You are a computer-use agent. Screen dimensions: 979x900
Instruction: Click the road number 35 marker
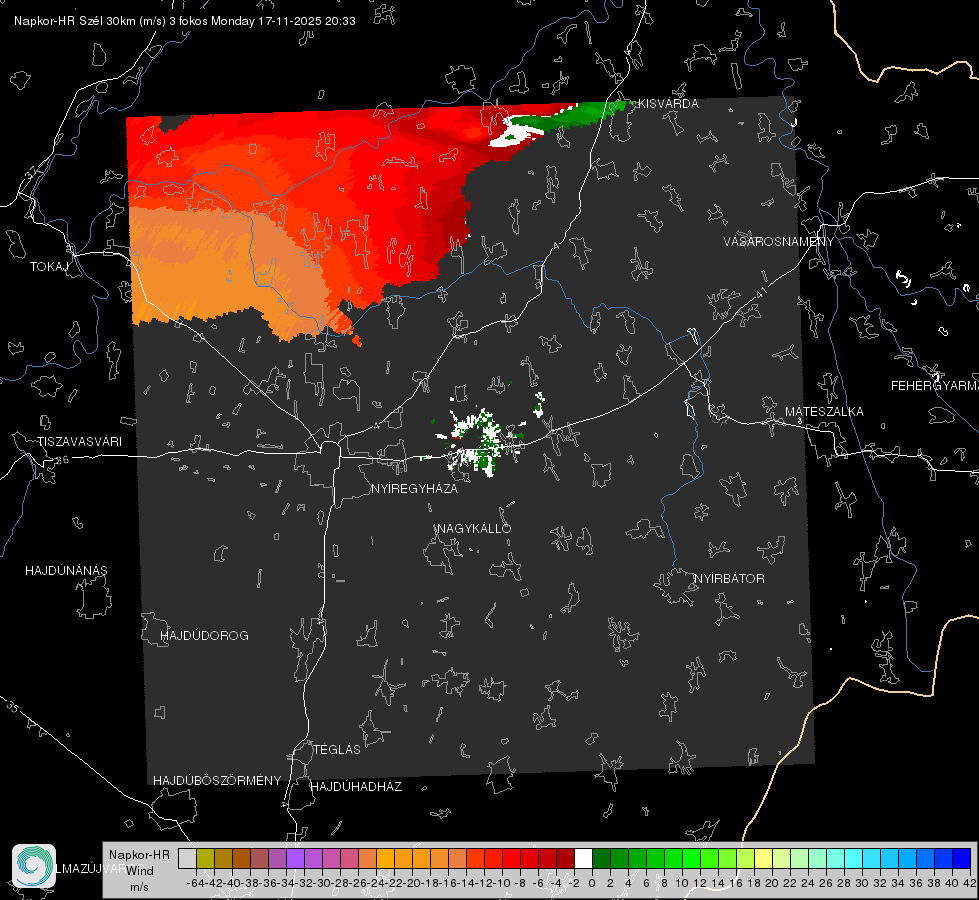13,707
